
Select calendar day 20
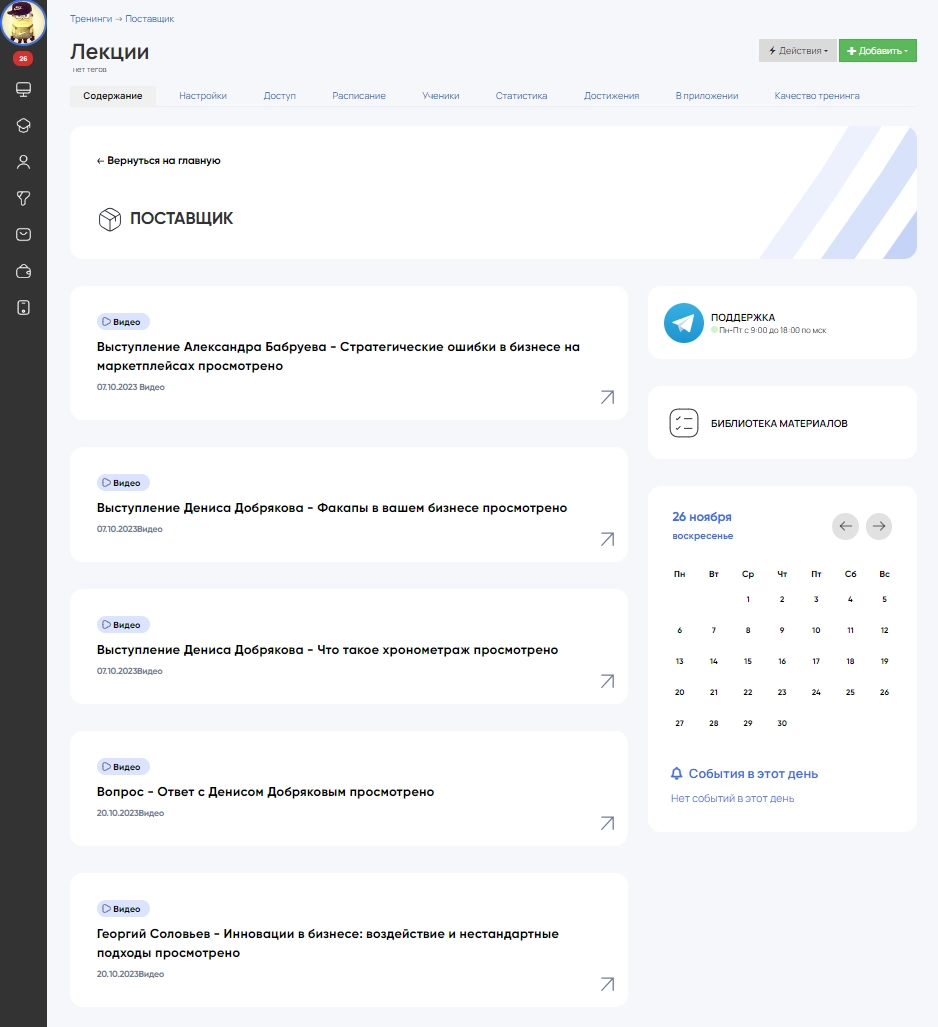(x=679, y=692)
